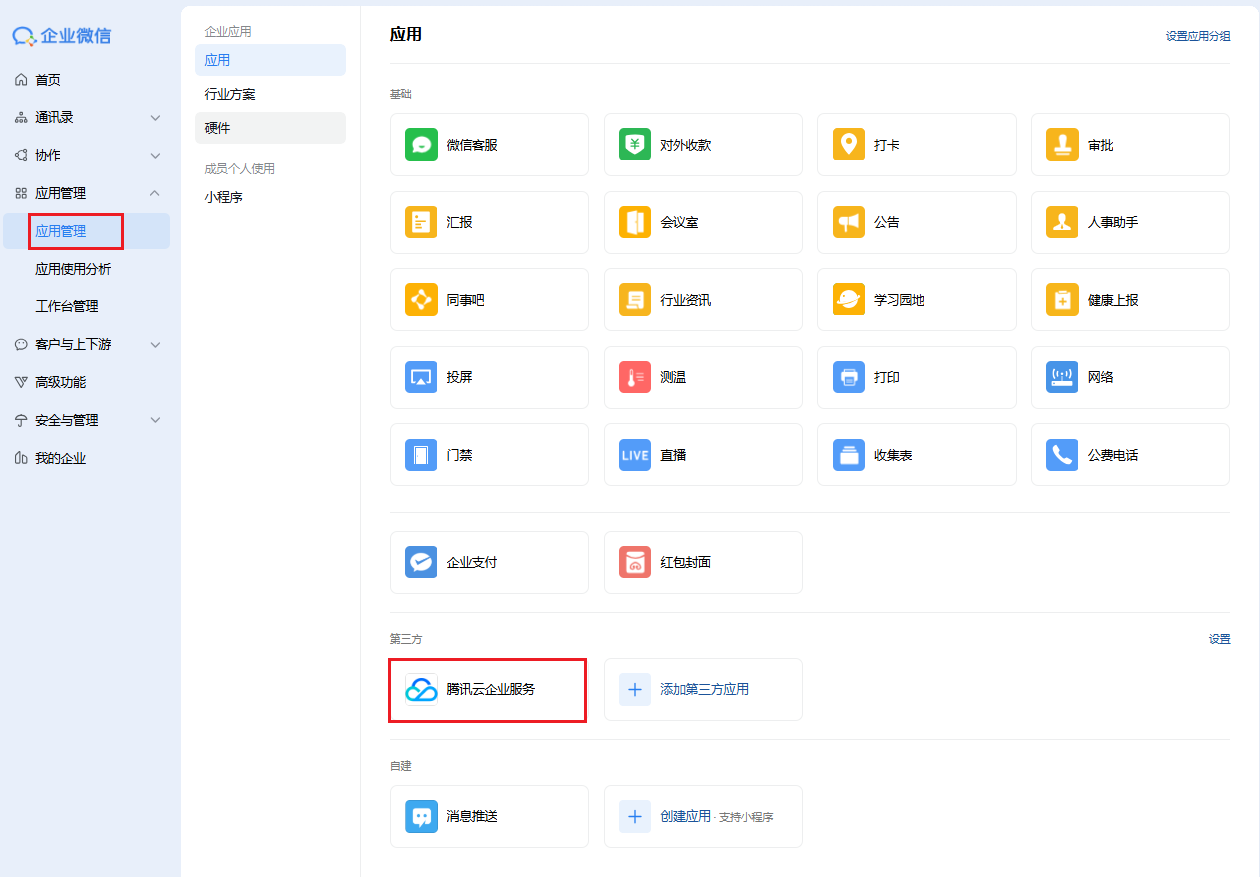
Task: Open the 直播 LIVE icon
Action: [635, 454]
